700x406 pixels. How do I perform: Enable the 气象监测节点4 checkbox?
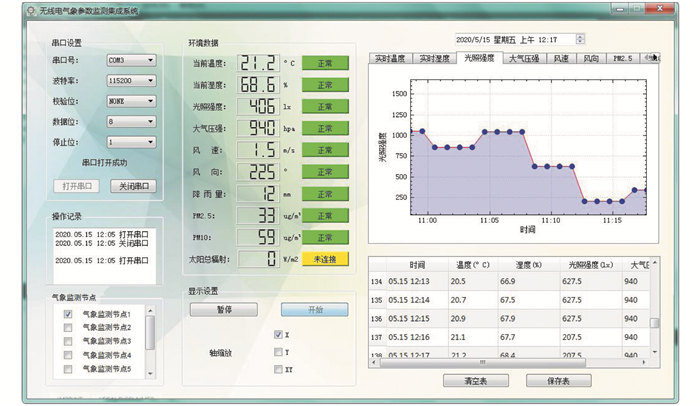68,355
